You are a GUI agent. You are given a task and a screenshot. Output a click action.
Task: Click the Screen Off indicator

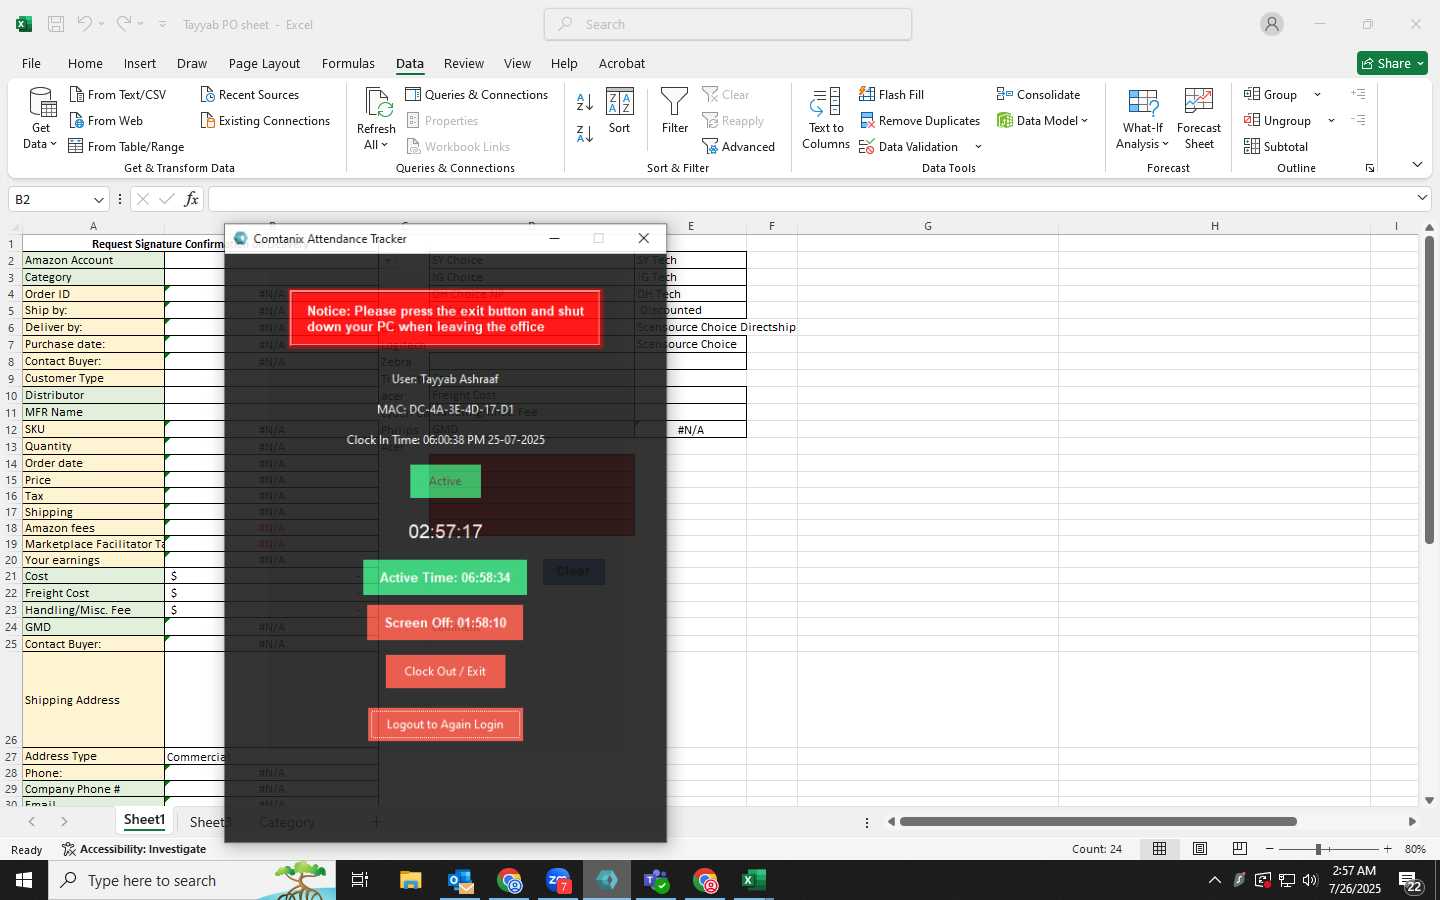(x=445, y=622)
